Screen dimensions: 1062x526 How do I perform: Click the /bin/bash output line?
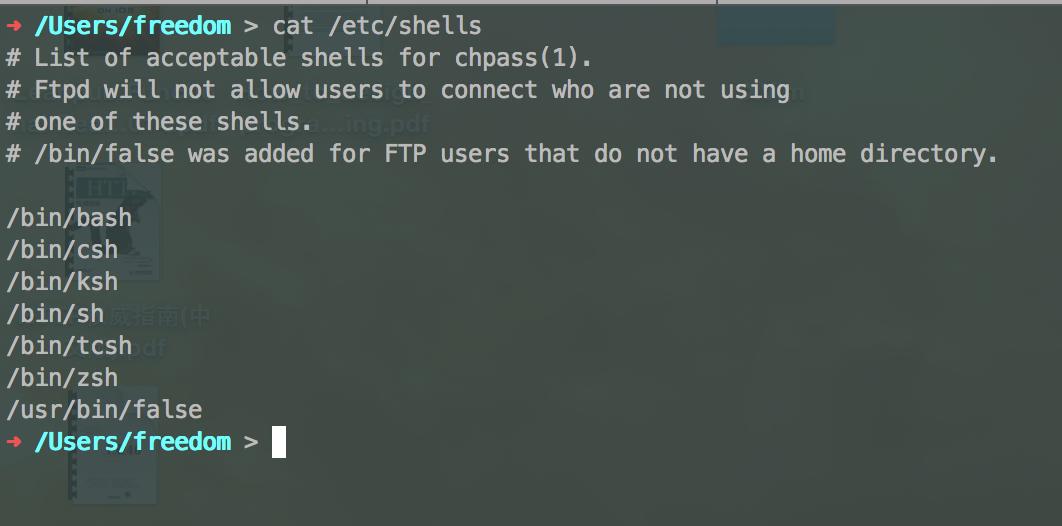tap(69, 218)
